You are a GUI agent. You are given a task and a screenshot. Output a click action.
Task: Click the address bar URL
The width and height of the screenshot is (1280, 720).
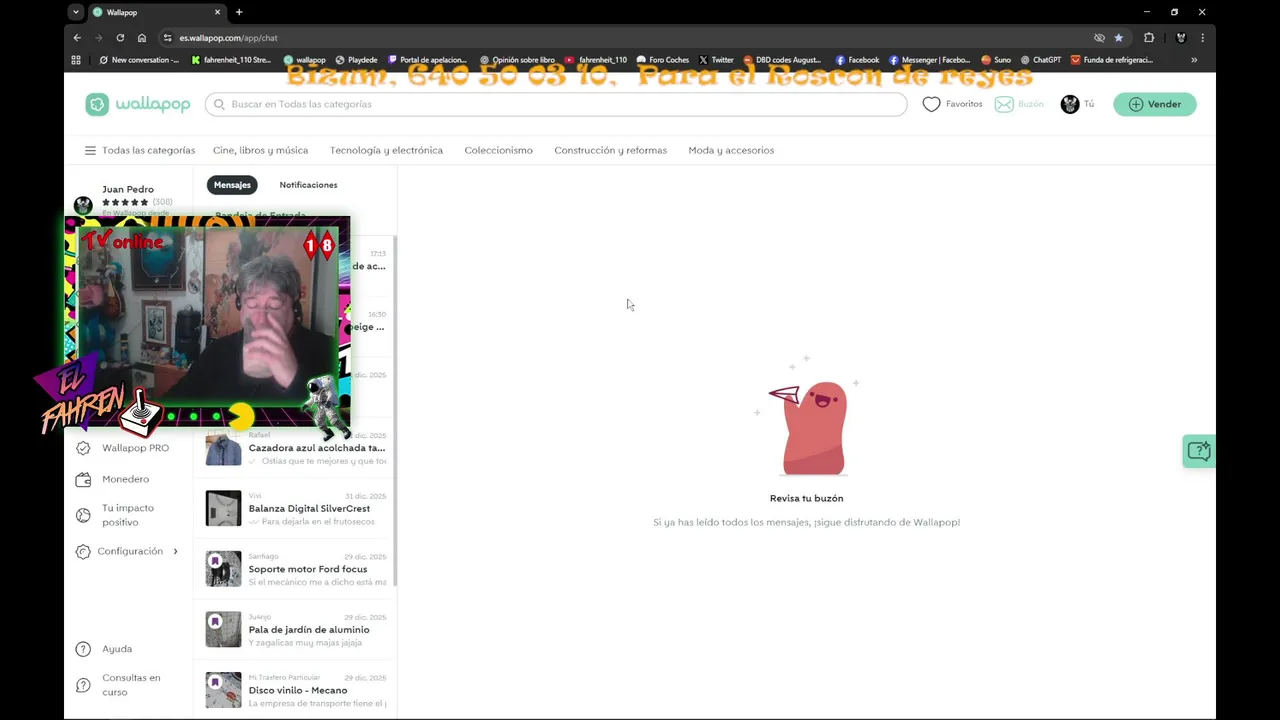click(229, 38)
